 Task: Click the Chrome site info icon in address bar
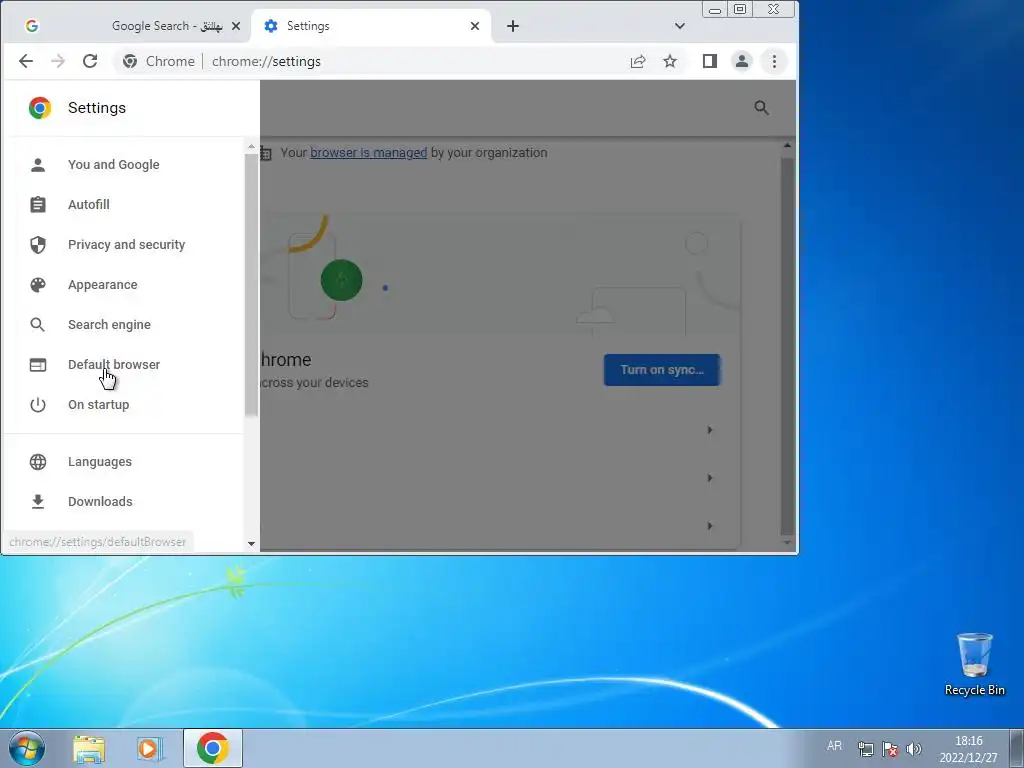(x=130, y=61)
